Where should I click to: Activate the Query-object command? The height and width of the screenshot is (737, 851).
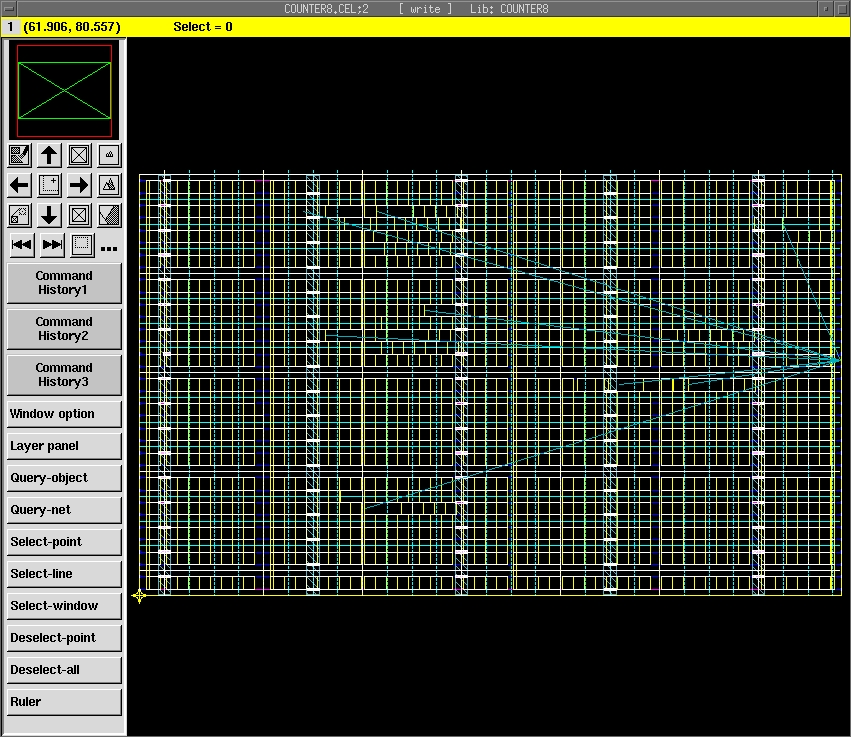[64, 478]
